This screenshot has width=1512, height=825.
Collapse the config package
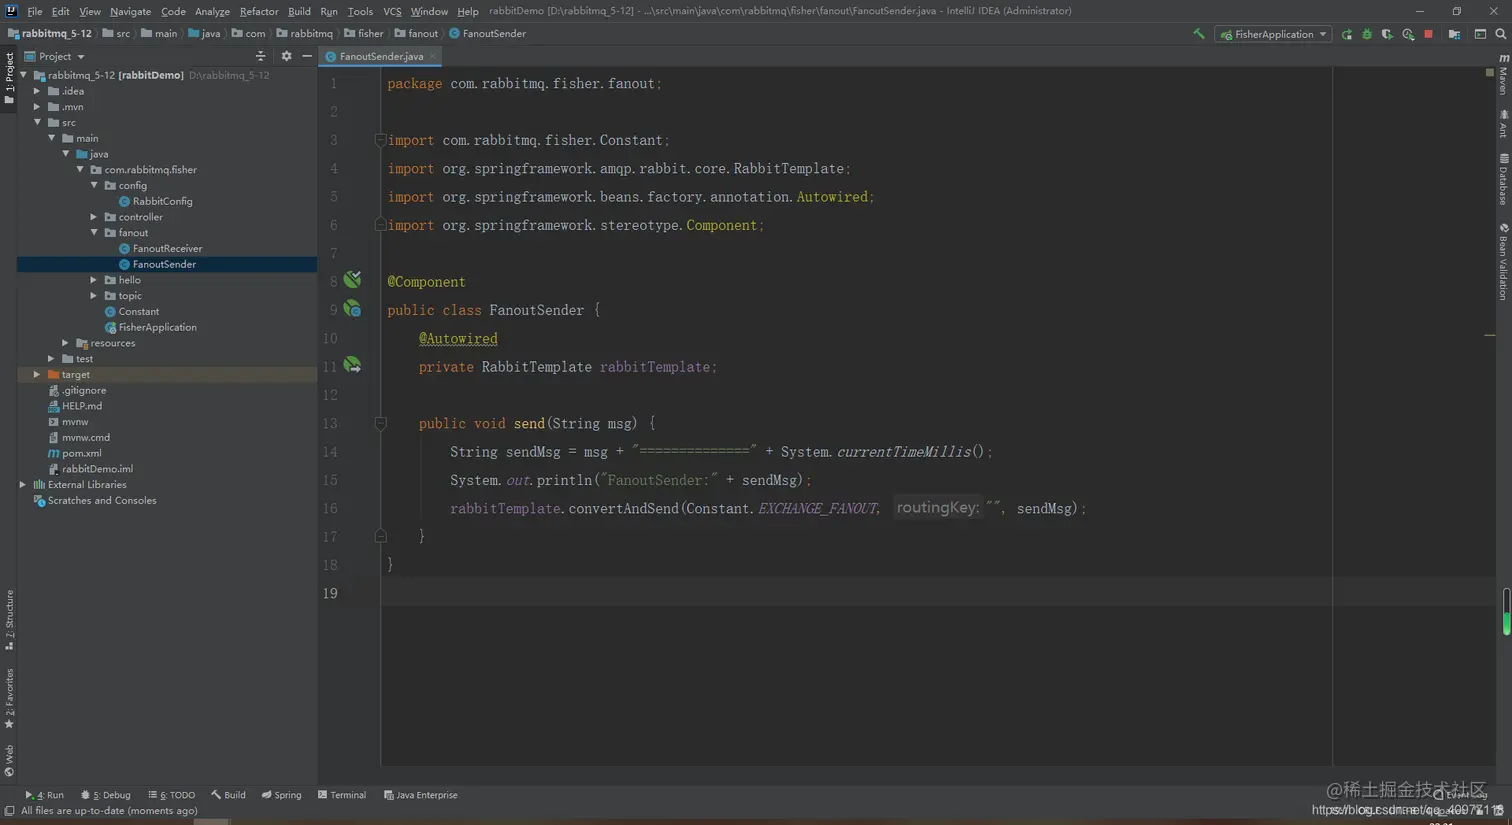click(x=95, y=185)
